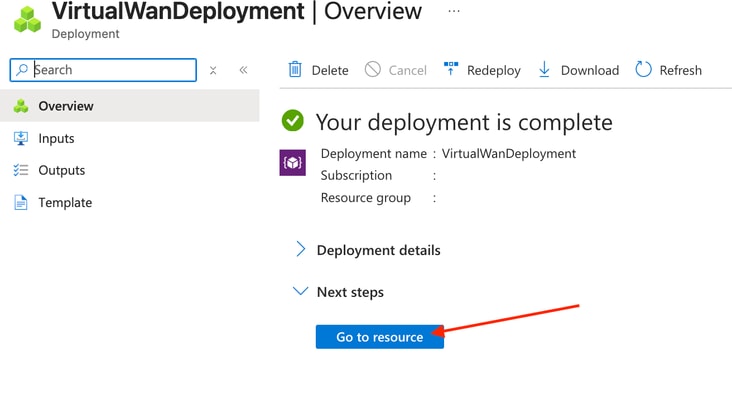
Task: Click the Cancel toolbar label
Action: tap(408, 70)
